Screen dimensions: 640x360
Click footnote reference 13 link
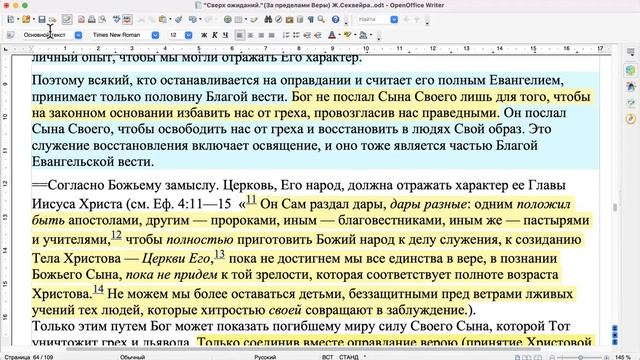pos(220,254)
